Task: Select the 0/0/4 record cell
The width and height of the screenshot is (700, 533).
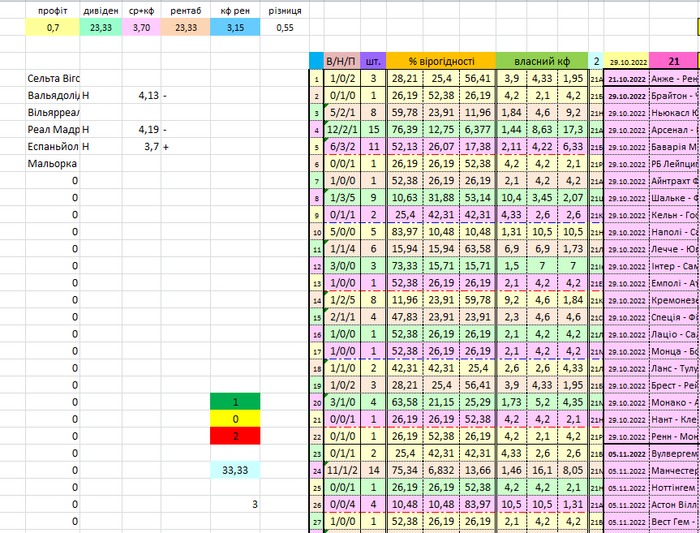Action: pos(342,504)
